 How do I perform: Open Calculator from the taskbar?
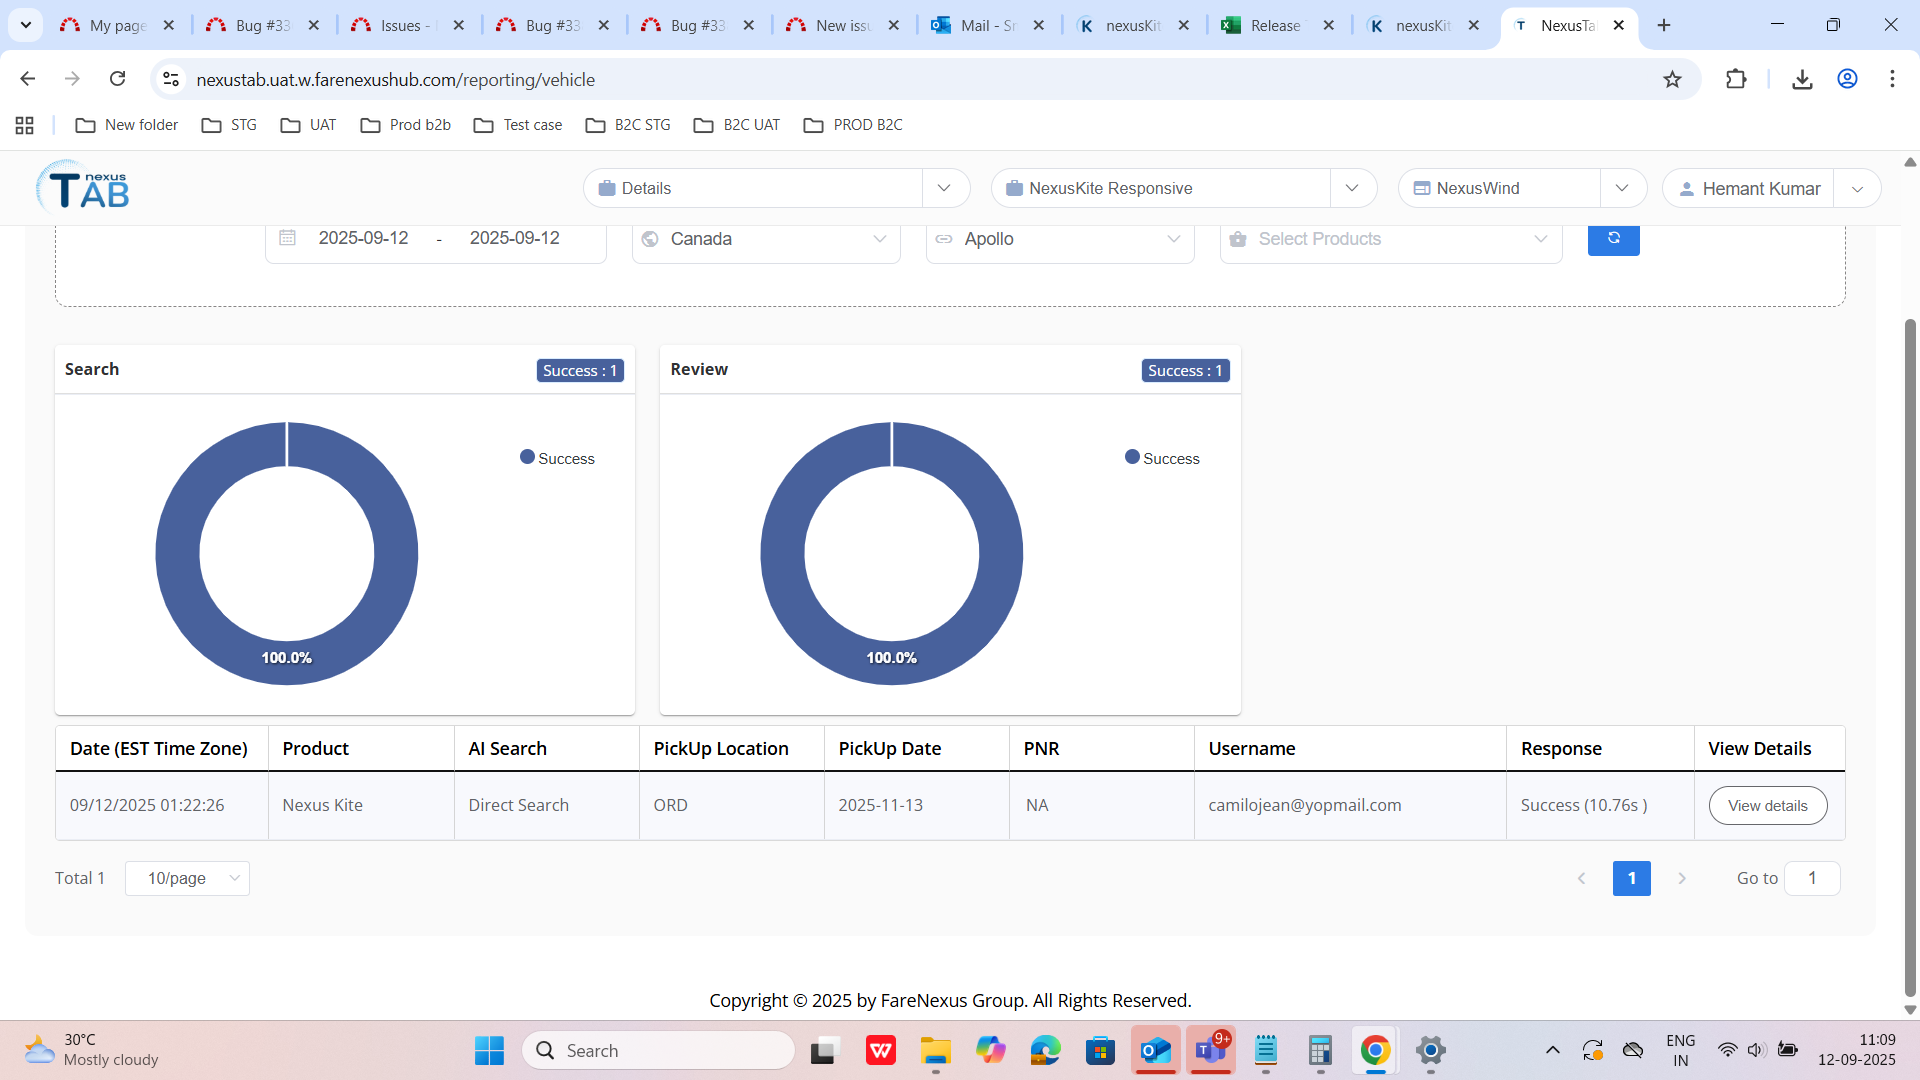coord(1320,1050)
